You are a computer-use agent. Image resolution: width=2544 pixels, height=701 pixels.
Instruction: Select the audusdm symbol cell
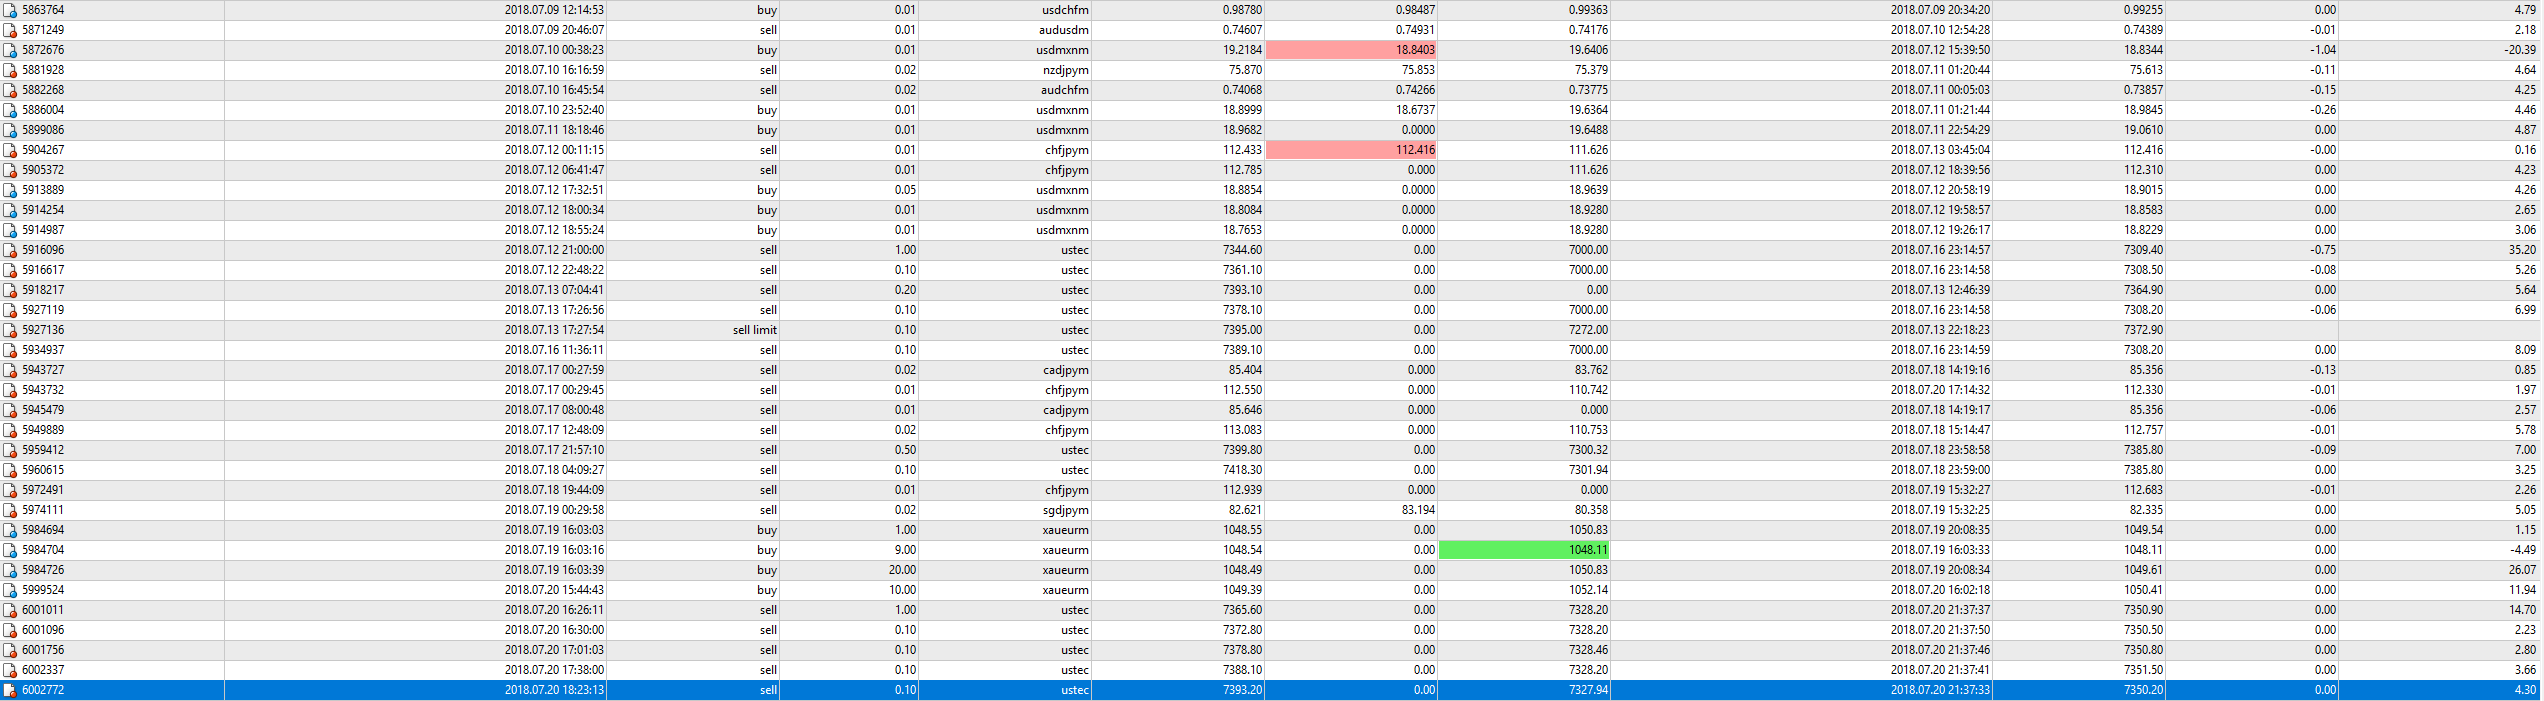tap(1064, 30)
